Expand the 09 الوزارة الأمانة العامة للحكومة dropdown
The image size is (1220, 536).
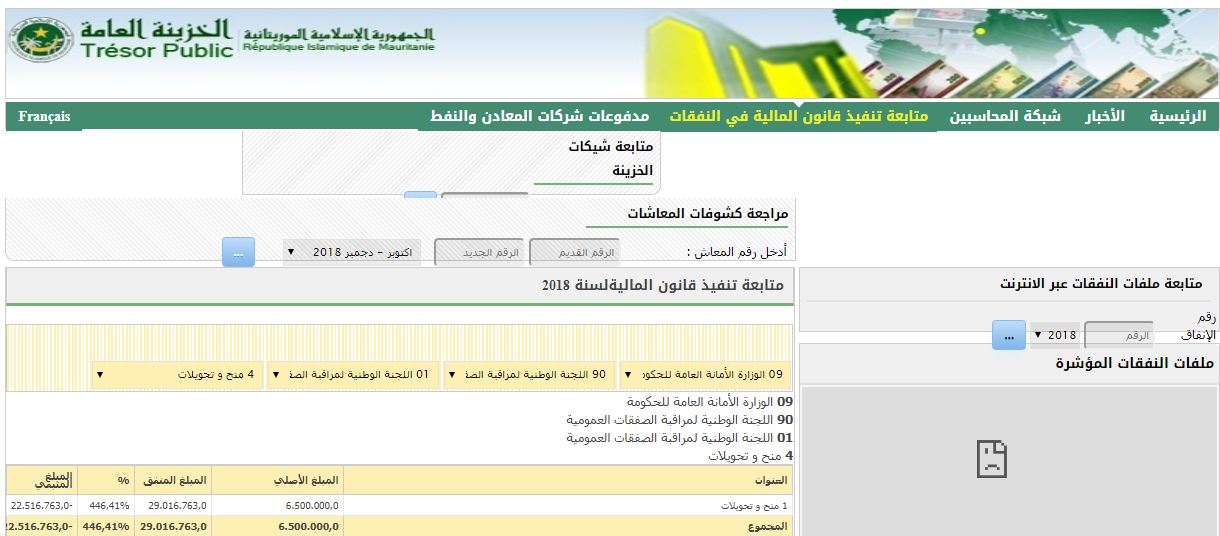tap(704, 375)
